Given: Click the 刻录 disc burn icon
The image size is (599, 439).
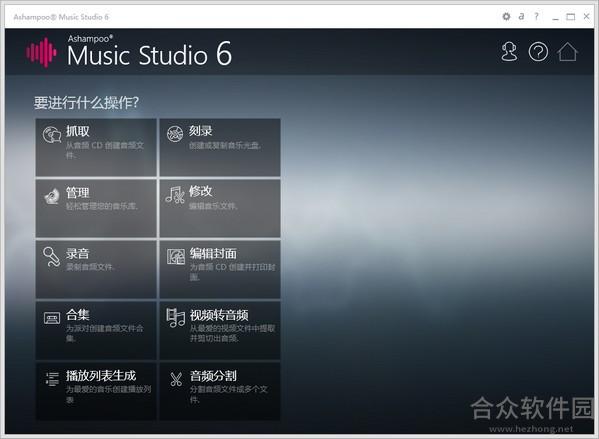Looking at the screenshot, I should point(175,134).
